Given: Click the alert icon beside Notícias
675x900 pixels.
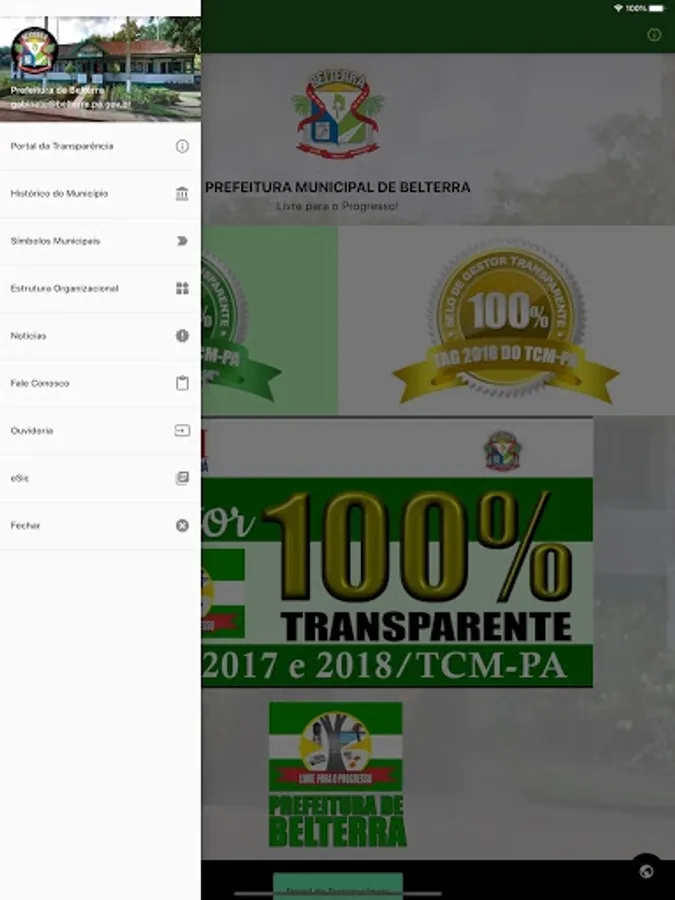Looking at the screenshot, I should (x=182, y=336).
